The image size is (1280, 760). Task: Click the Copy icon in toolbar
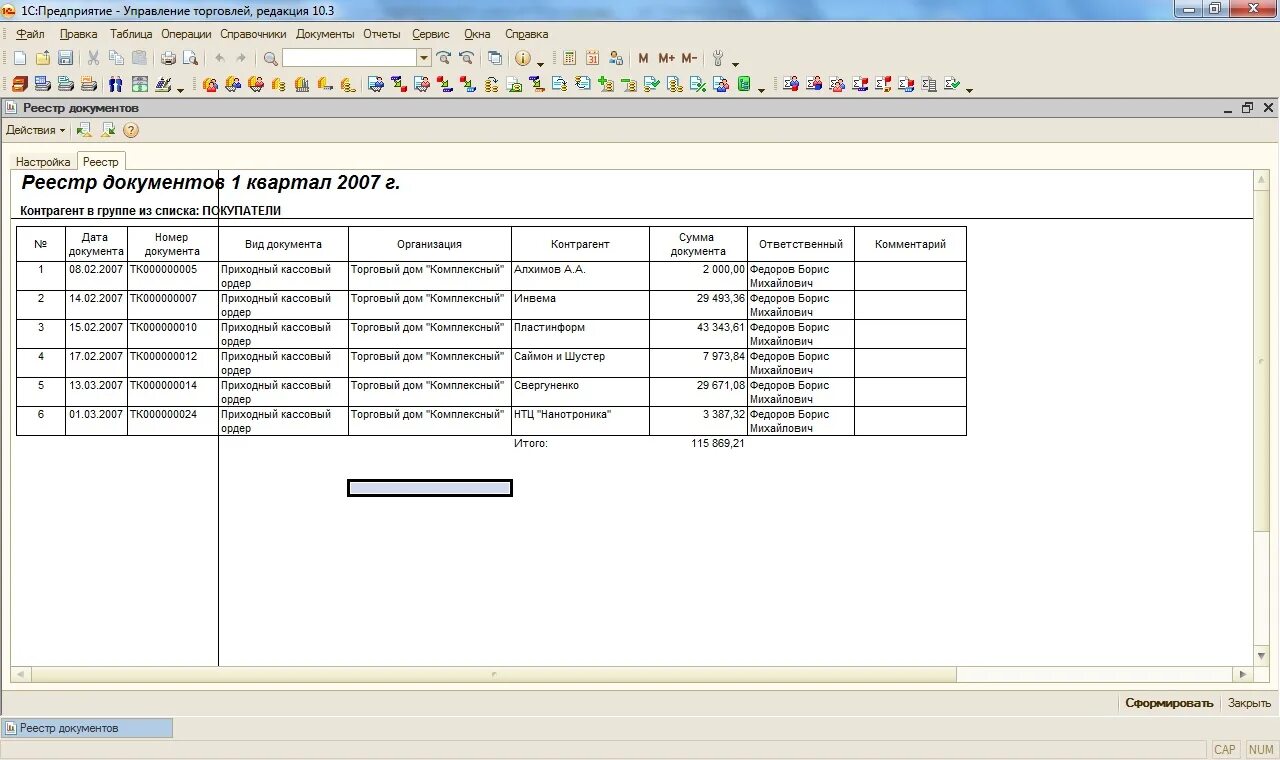click(x=116, y=59)
